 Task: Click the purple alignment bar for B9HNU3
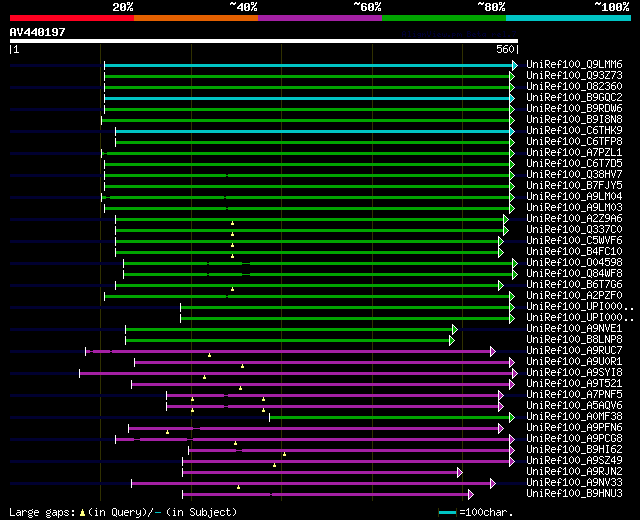point(325,495)
